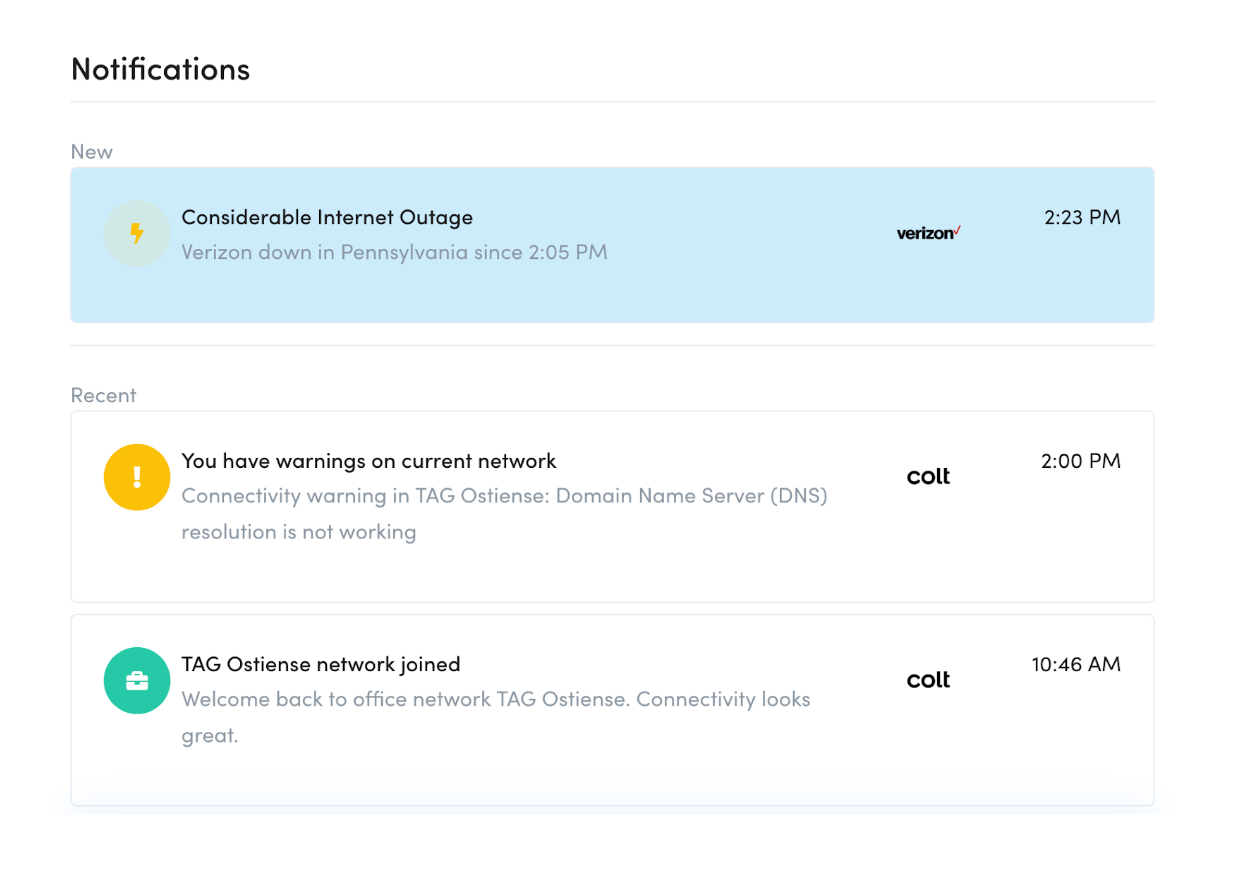Image resolution: width=1238 pixels, height=896 pixels.
Task: Click the icon beside Considerable Internet Outage
Action: 137,233
